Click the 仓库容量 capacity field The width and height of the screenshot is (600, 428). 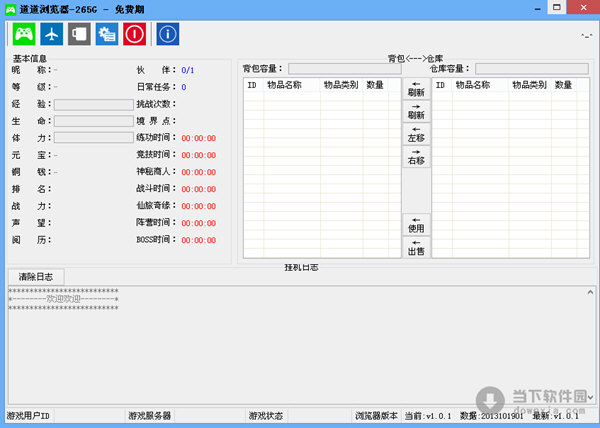(x=531, y=69)
